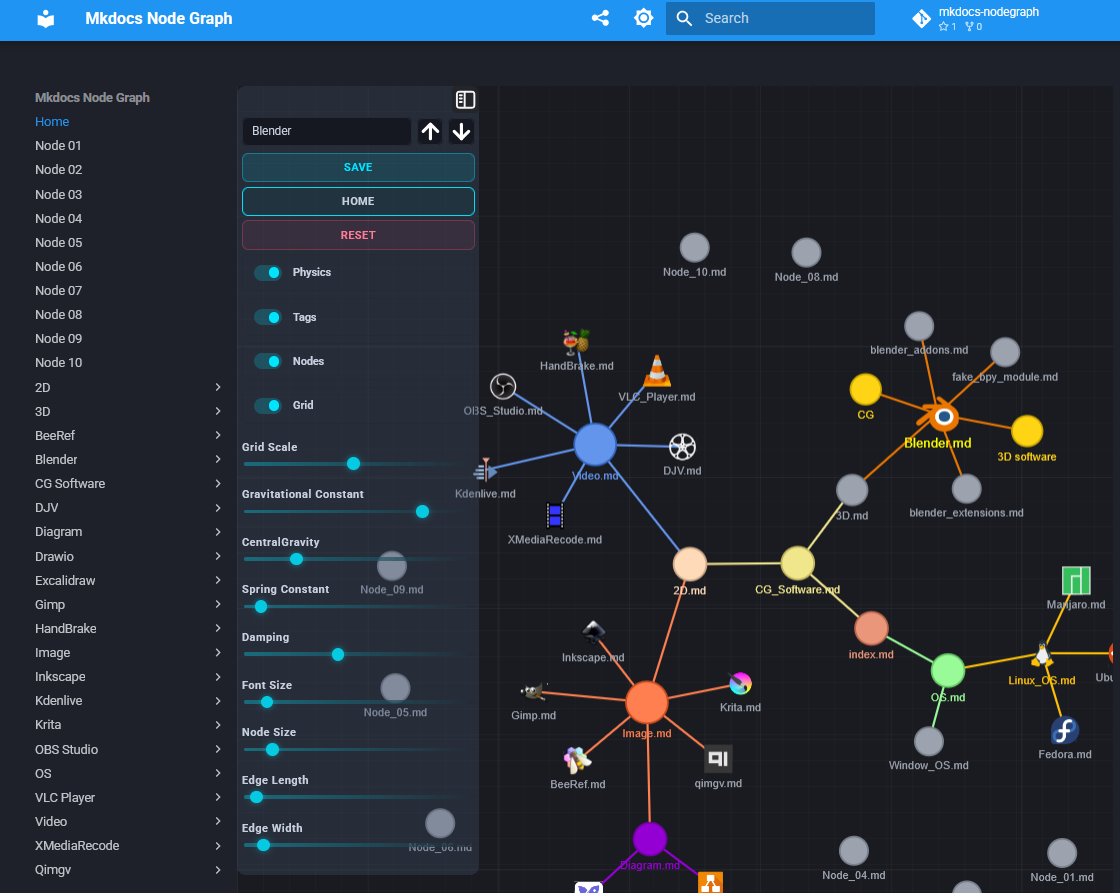Screen dimensions: 1120x893
Task: Select the BeeRef.md node icon
Action: tap(577, 760)
